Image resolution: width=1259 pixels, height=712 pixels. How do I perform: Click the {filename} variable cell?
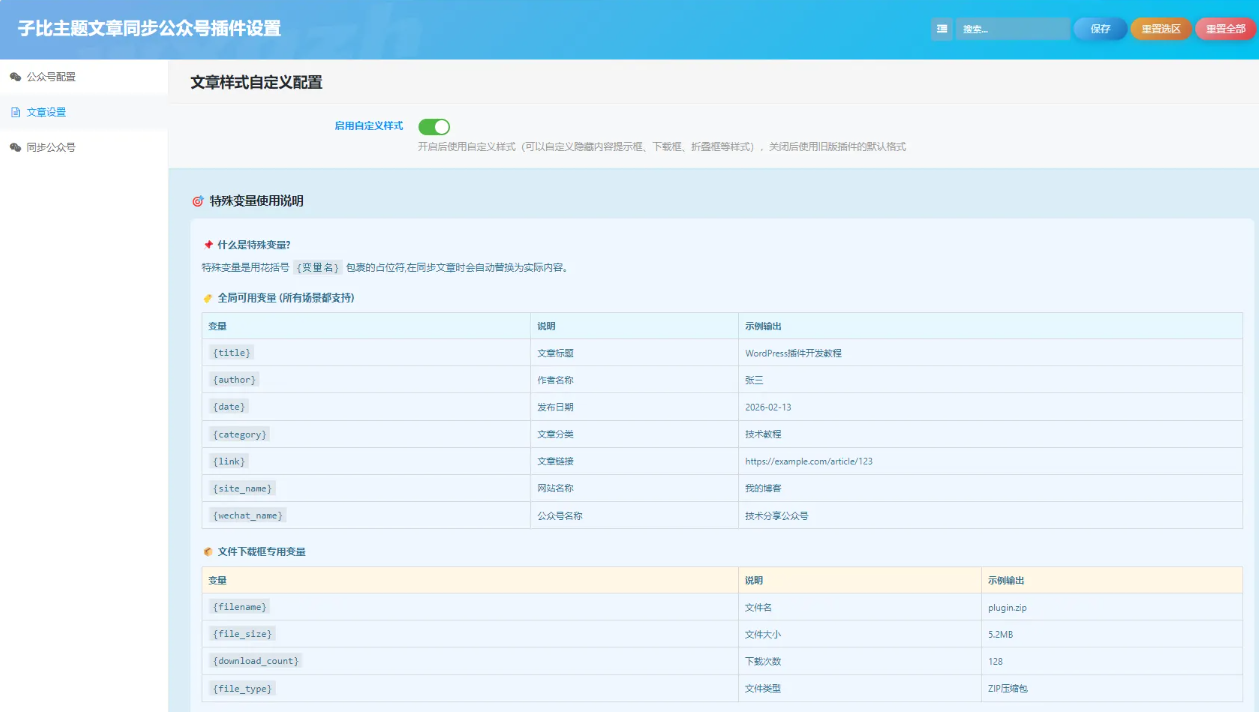[x=470, y=607]
